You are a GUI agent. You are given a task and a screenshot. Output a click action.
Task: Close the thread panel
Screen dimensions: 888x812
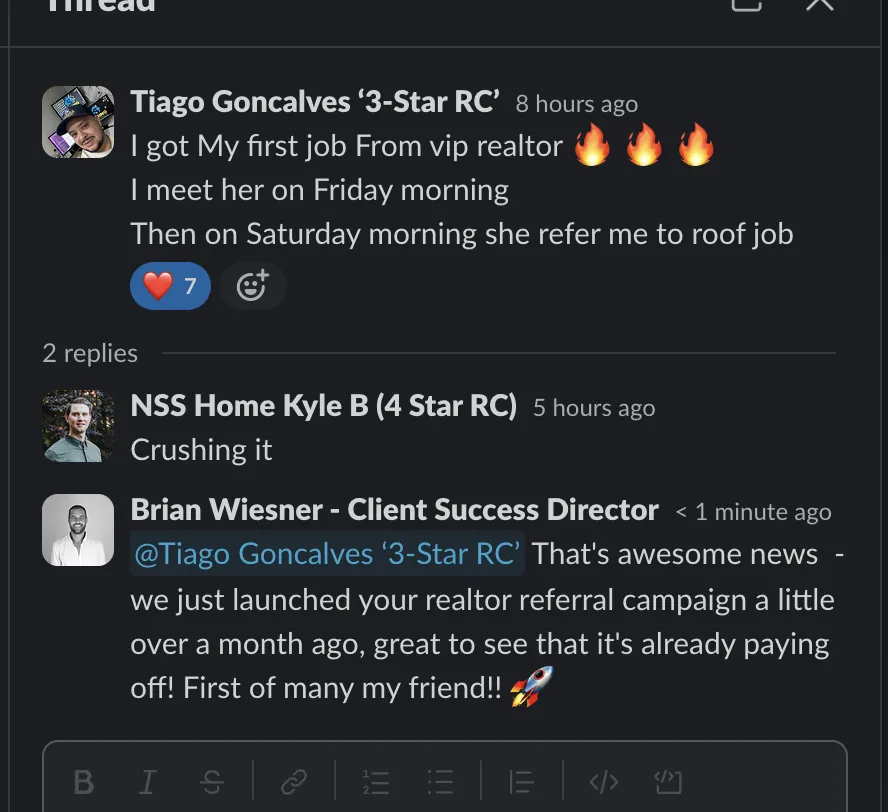click(x=819, y=3)
